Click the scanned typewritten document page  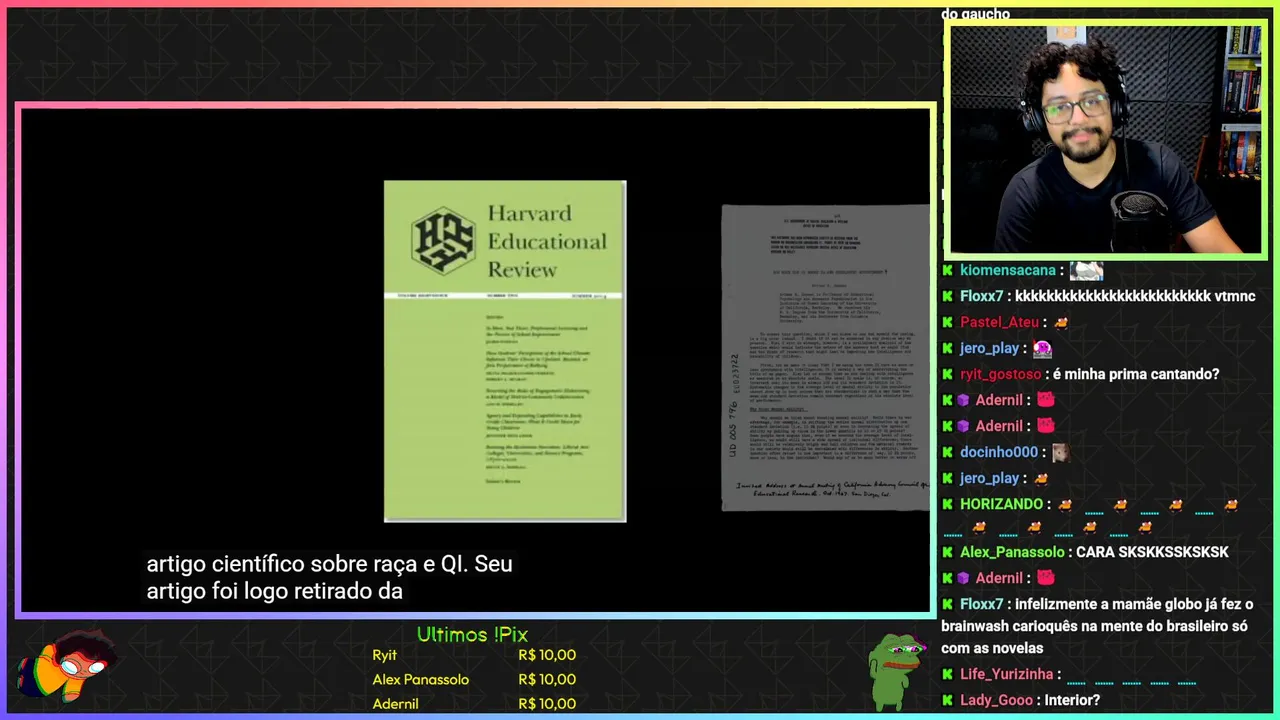(x=825, y=357)
